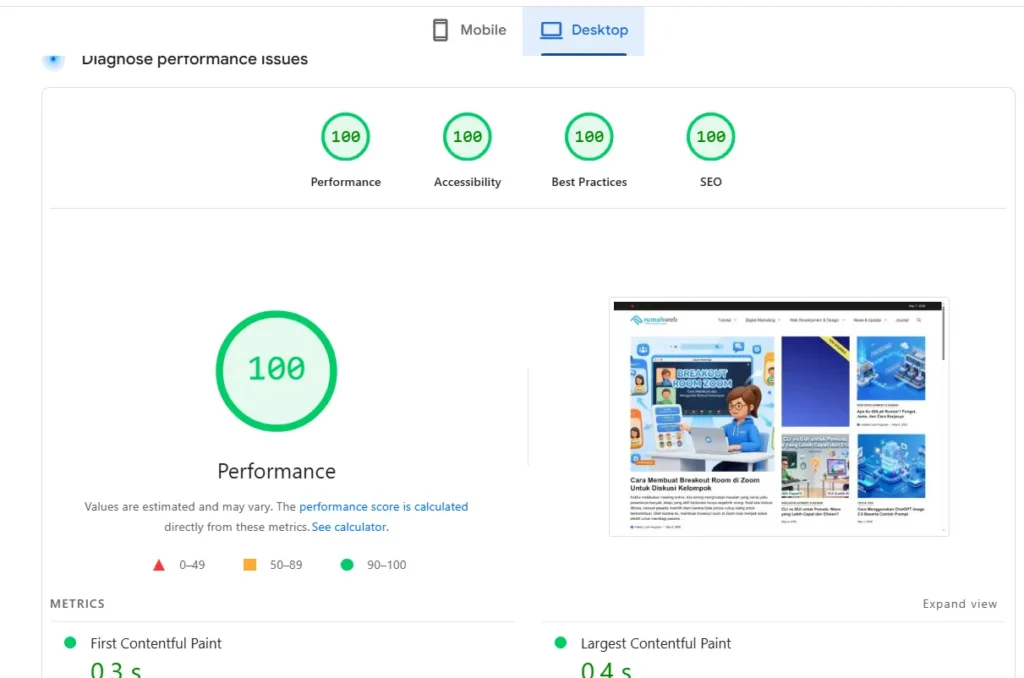
Task: Click the blue icon beside Diagnose heading
Action: (54, 61)
